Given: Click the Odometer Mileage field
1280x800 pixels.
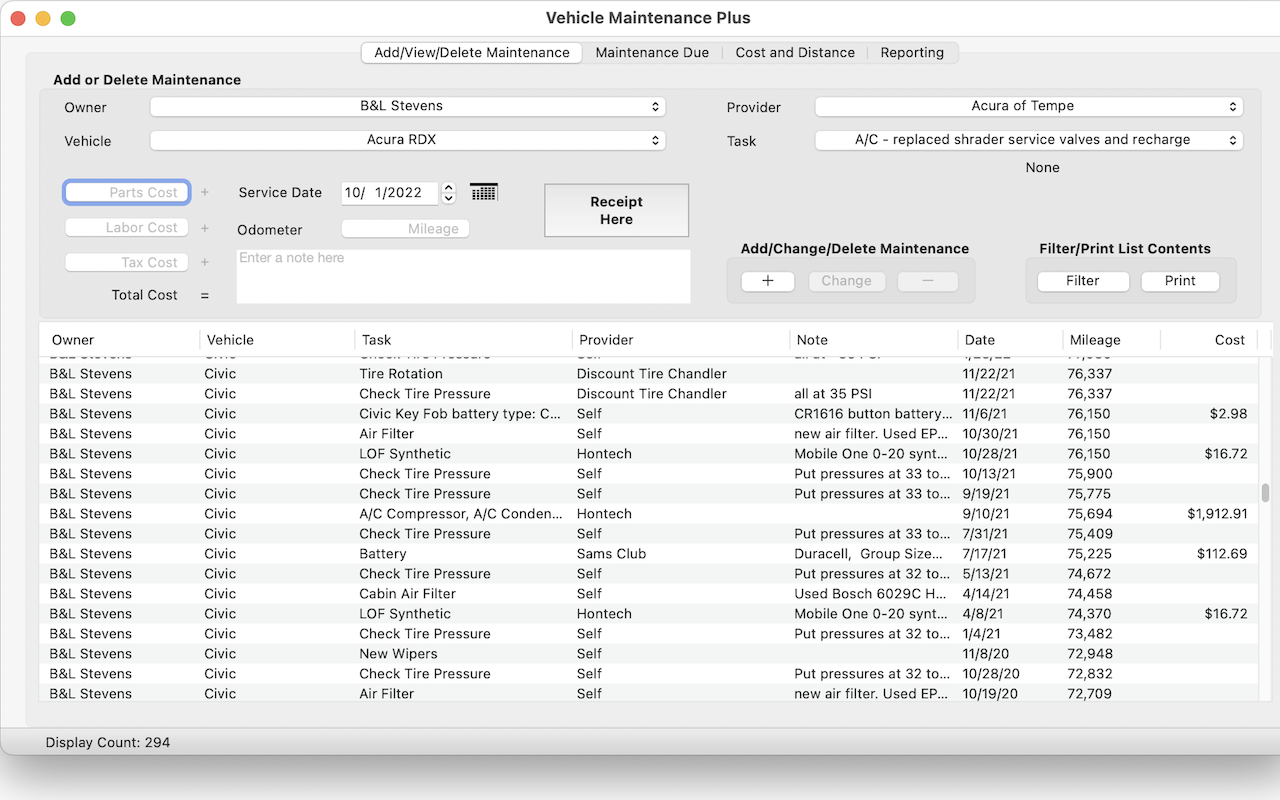Looking at the screenshot, I should pyautogui.click(x=405, y=229).
